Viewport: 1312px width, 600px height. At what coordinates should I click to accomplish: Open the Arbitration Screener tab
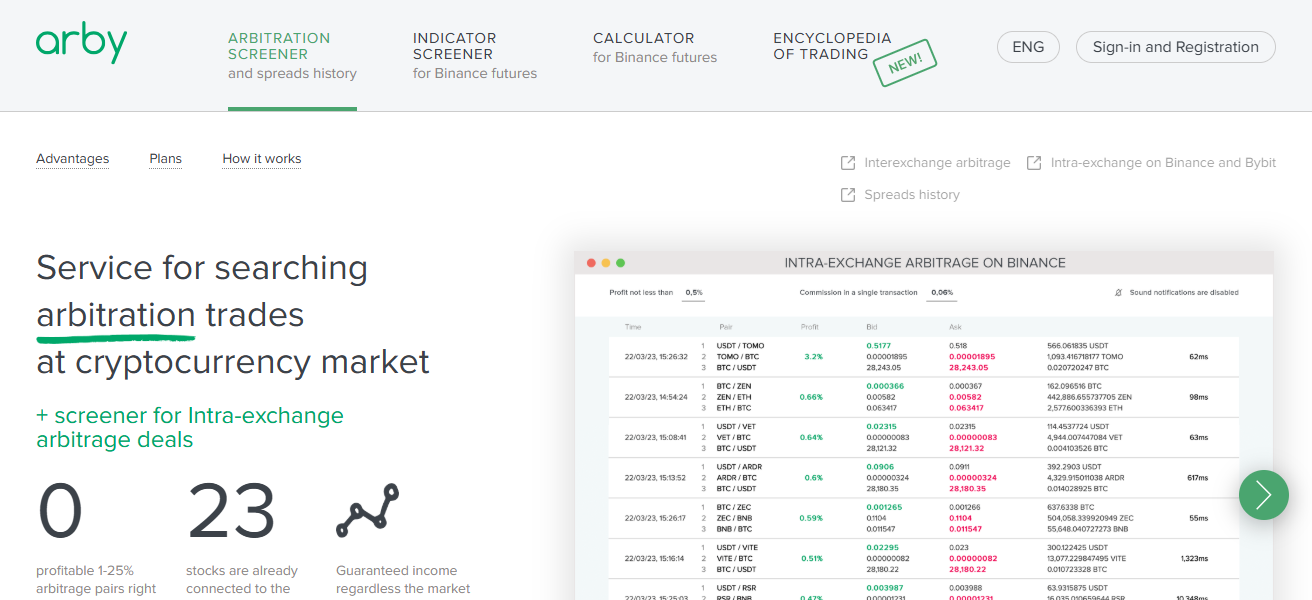point(291,55)
